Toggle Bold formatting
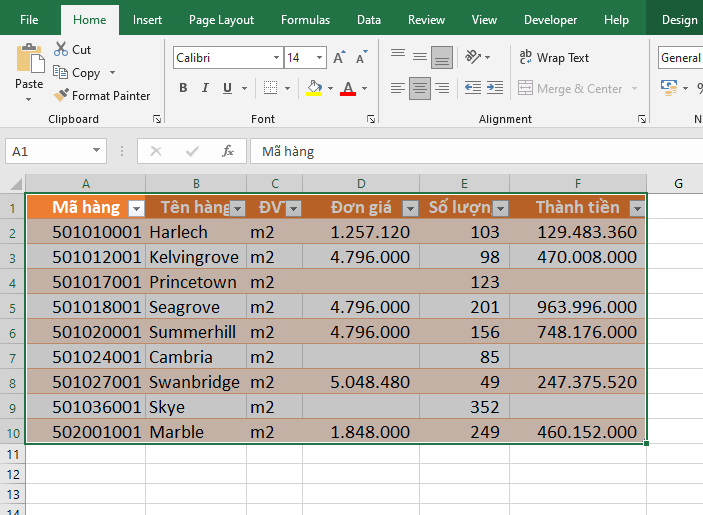 tap(183, 88)
